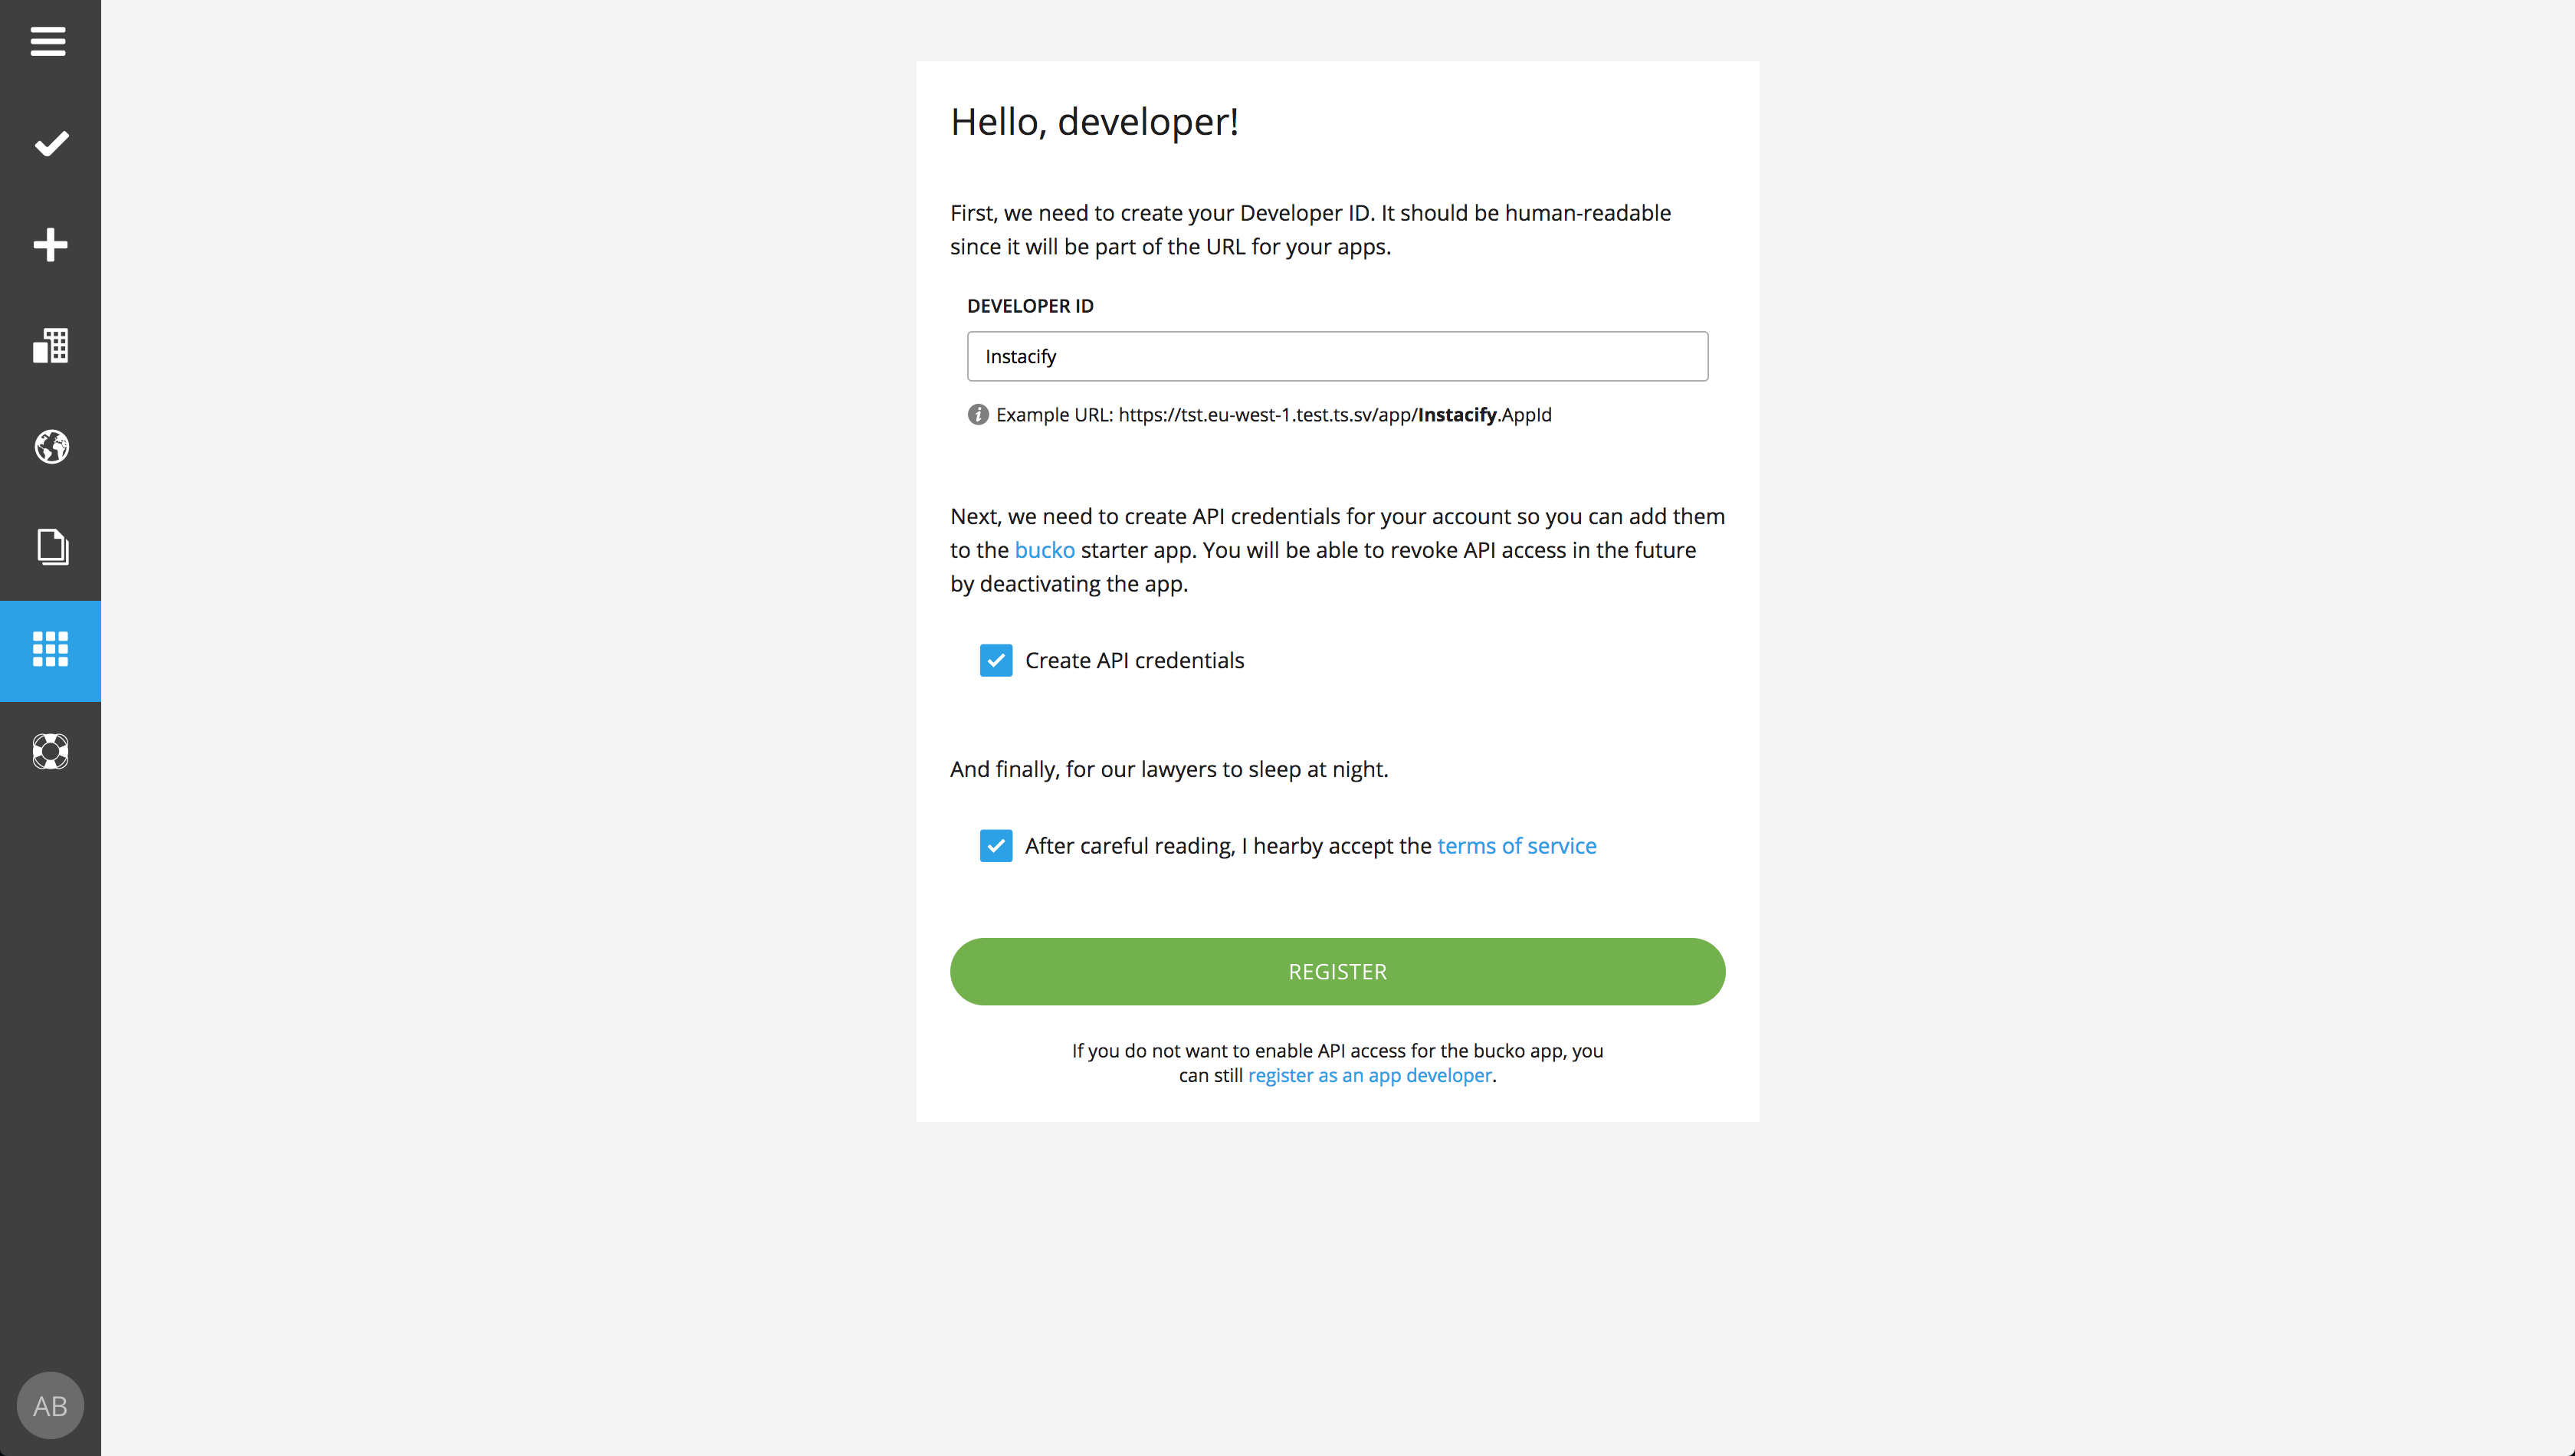Select the apps grid icon in sidebar
The width and height of the screenshot is (2575, 1456).
pos(50,650)
